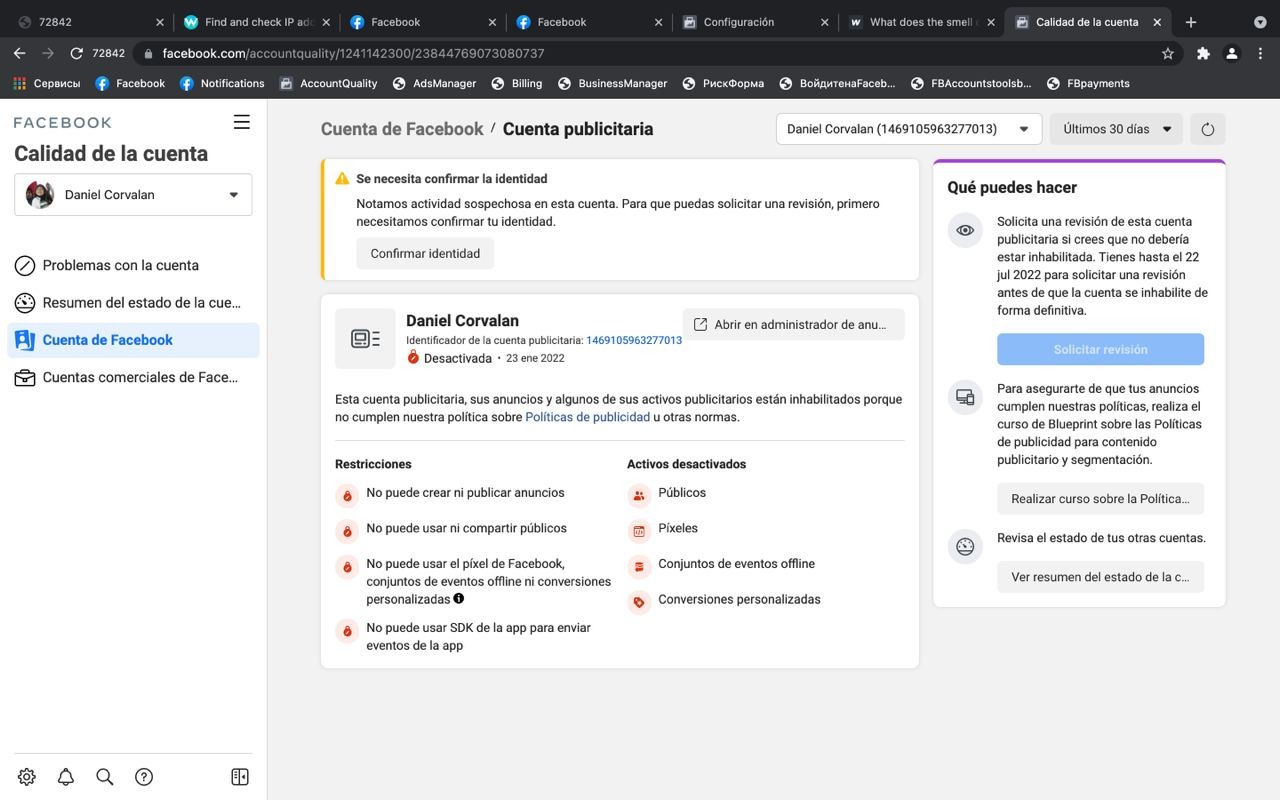Open the 'Políticas de publicidad' link
Image resolution: width=1280 pixels, height=800 pixels.
tap(588, 417)
